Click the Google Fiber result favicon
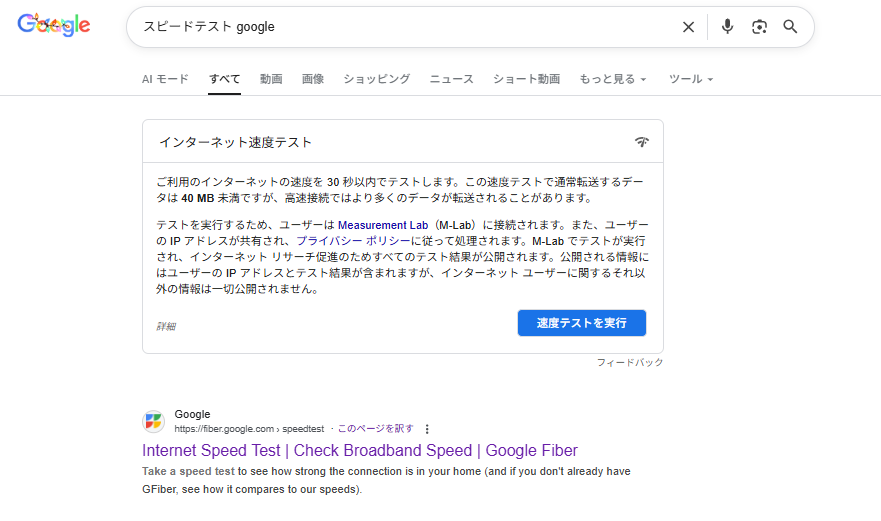The height and width of the screenshot is (521, 881). [x=154, y=421]
